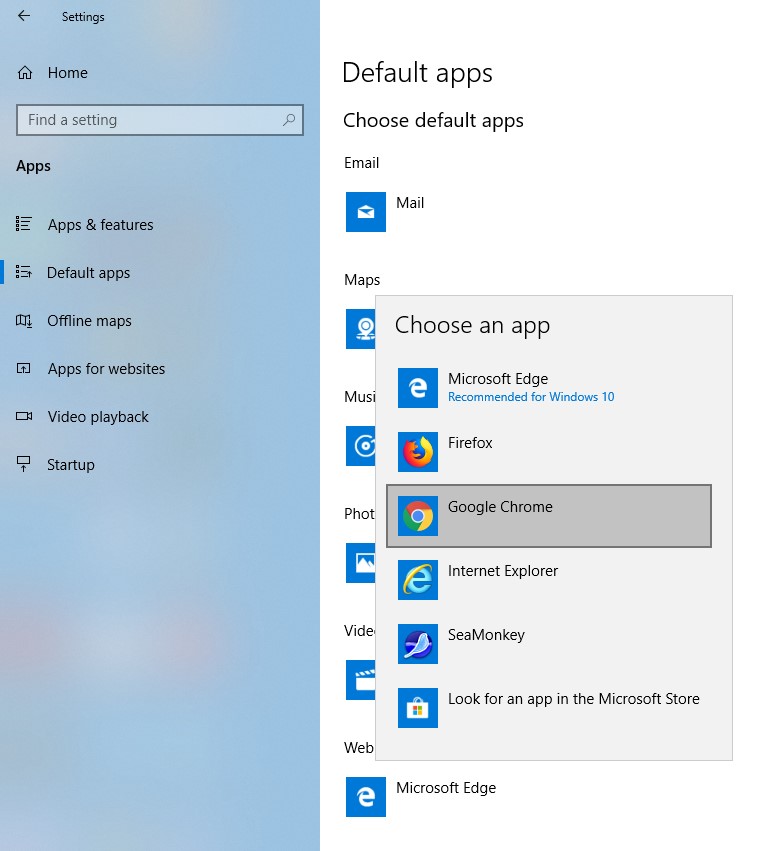Click the Firefox logo icon

coord(418,452)
